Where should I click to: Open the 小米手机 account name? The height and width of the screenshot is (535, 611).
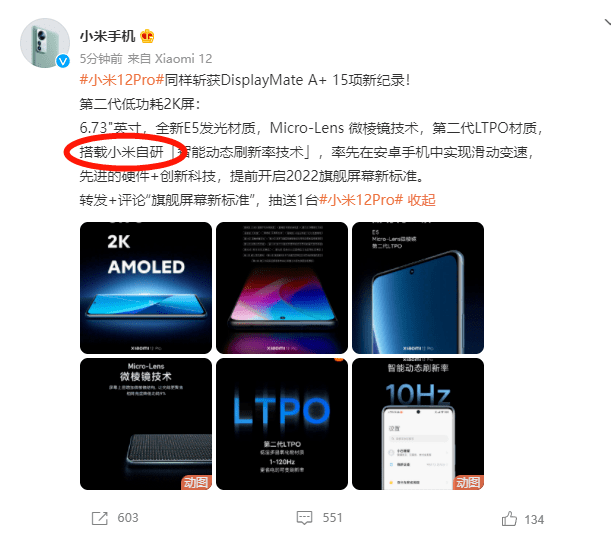[x=108, y=36]
